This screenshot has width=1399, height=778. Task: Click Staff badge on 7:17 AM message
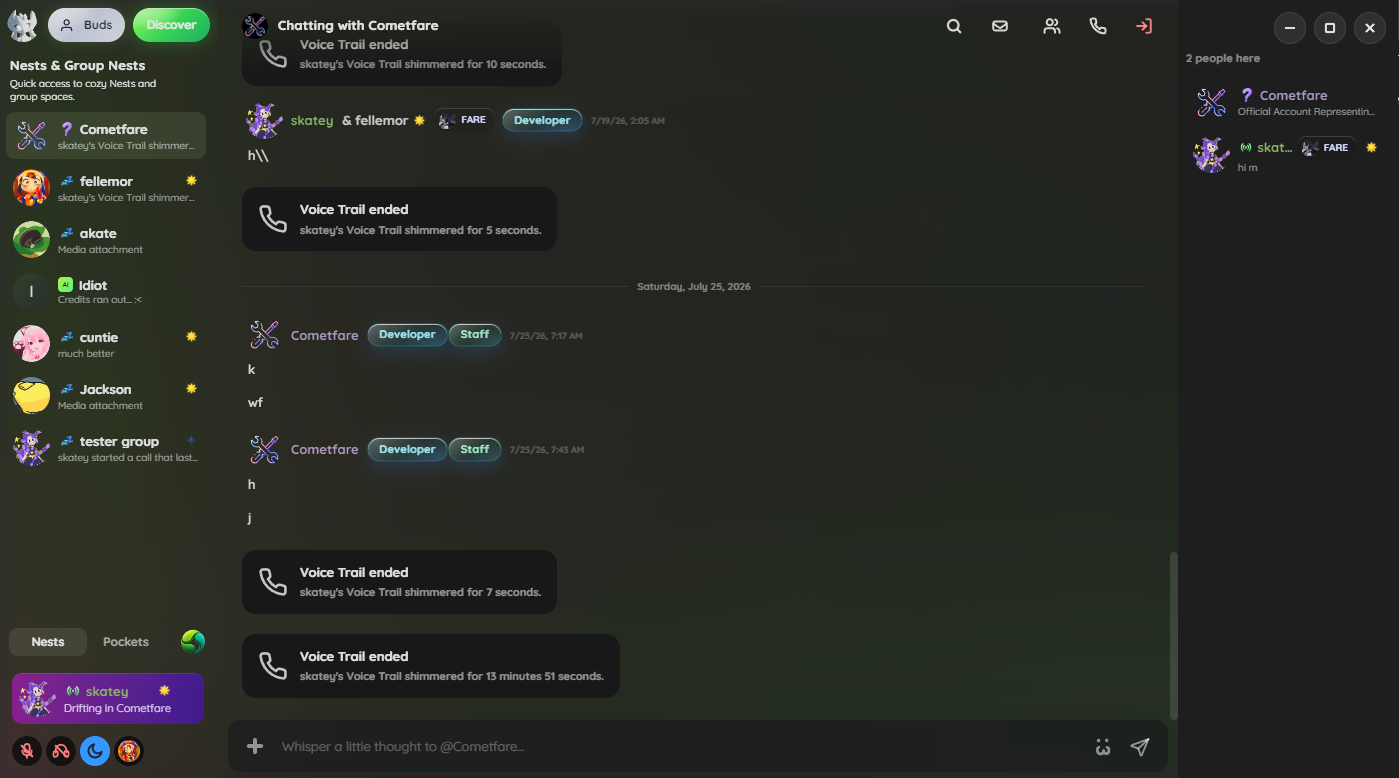point(475,335)
